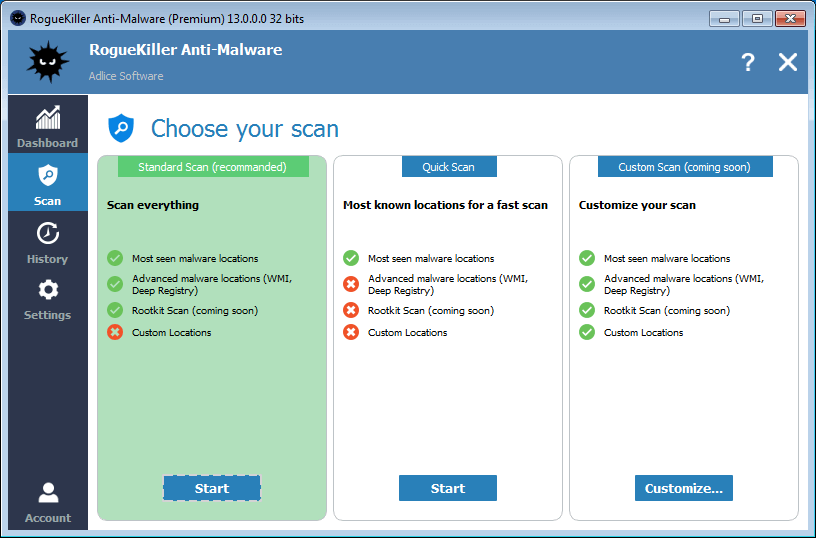
Task: Start the Quick Scan
Action: tap(448, 488)
